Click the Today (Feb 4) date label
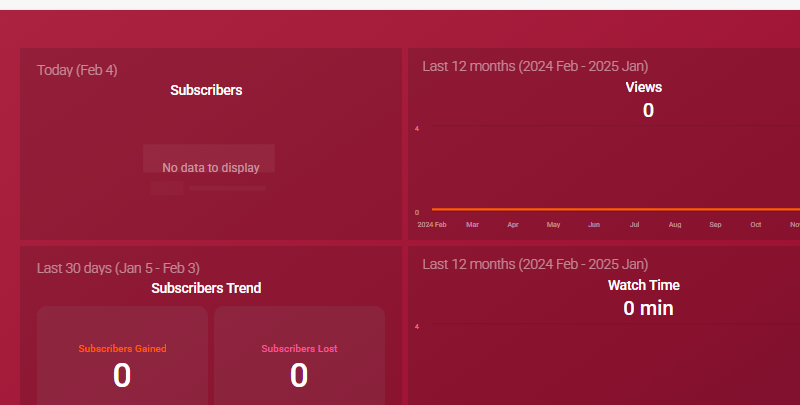The width and height of the screenshot is (800, 405). (77, 70)
